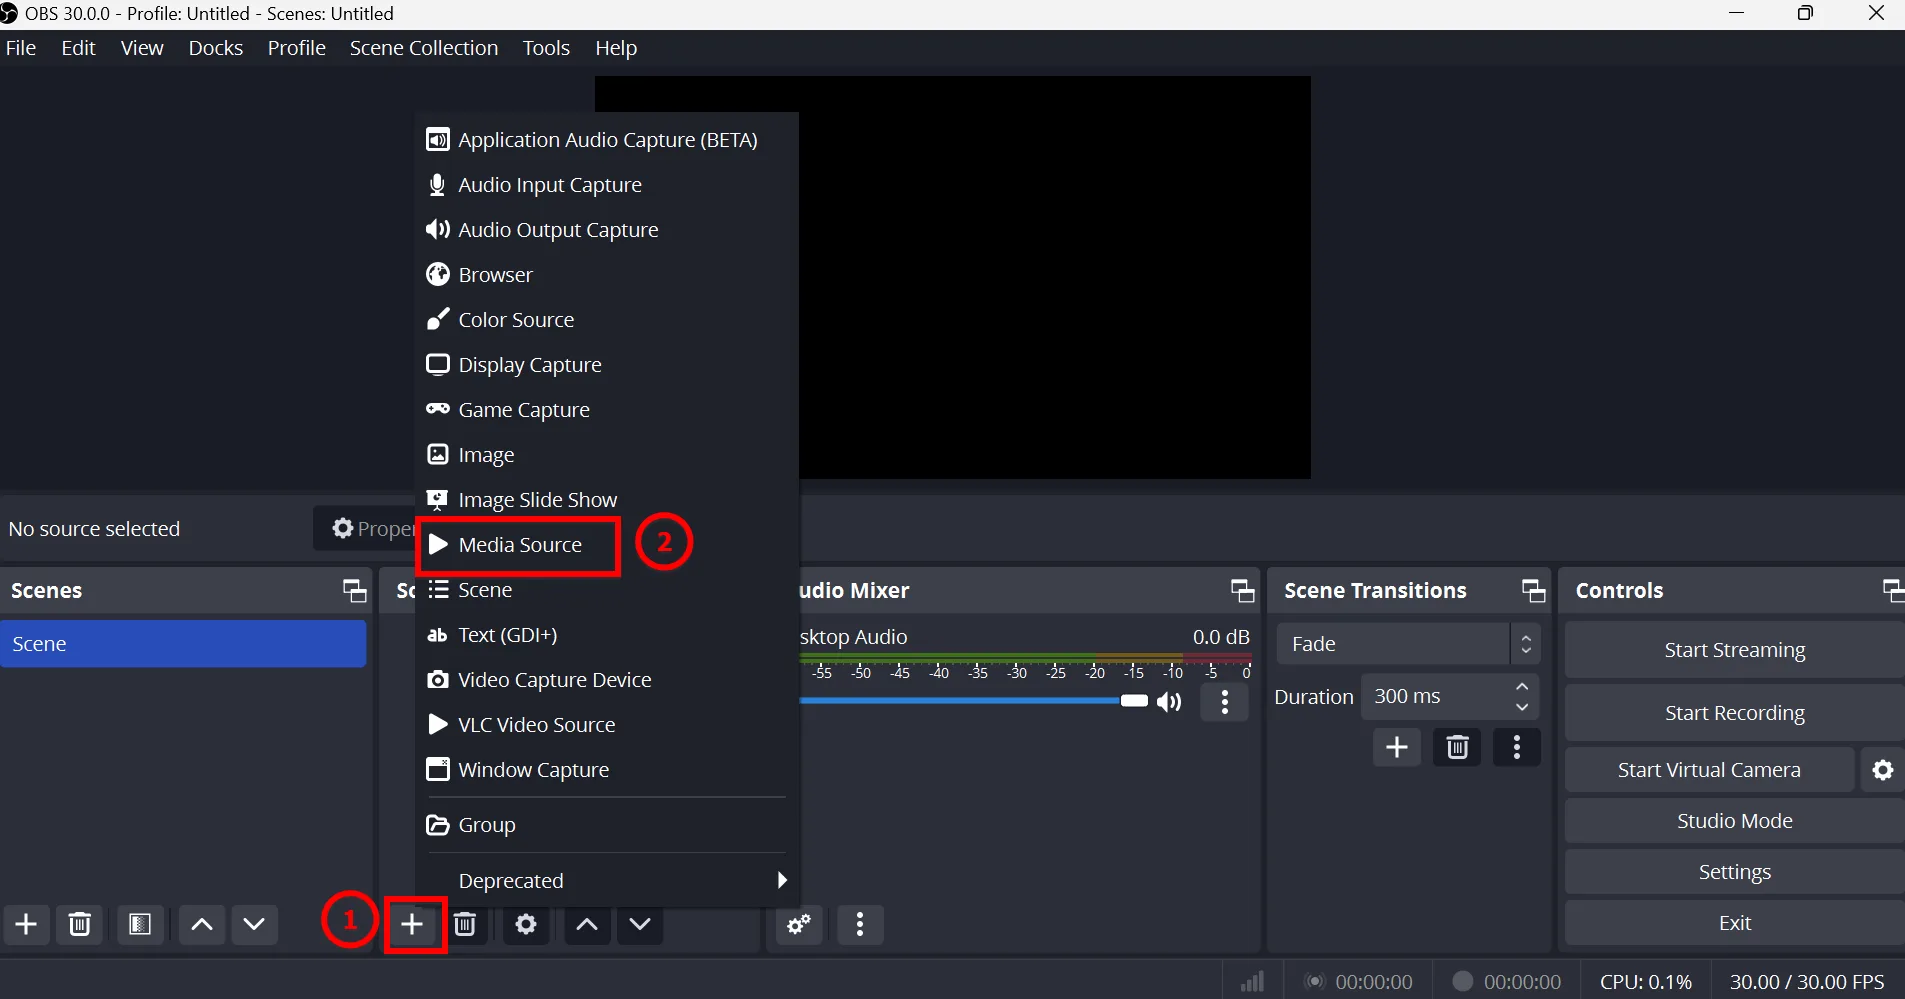Add a Group from the menu

[607, 825]
